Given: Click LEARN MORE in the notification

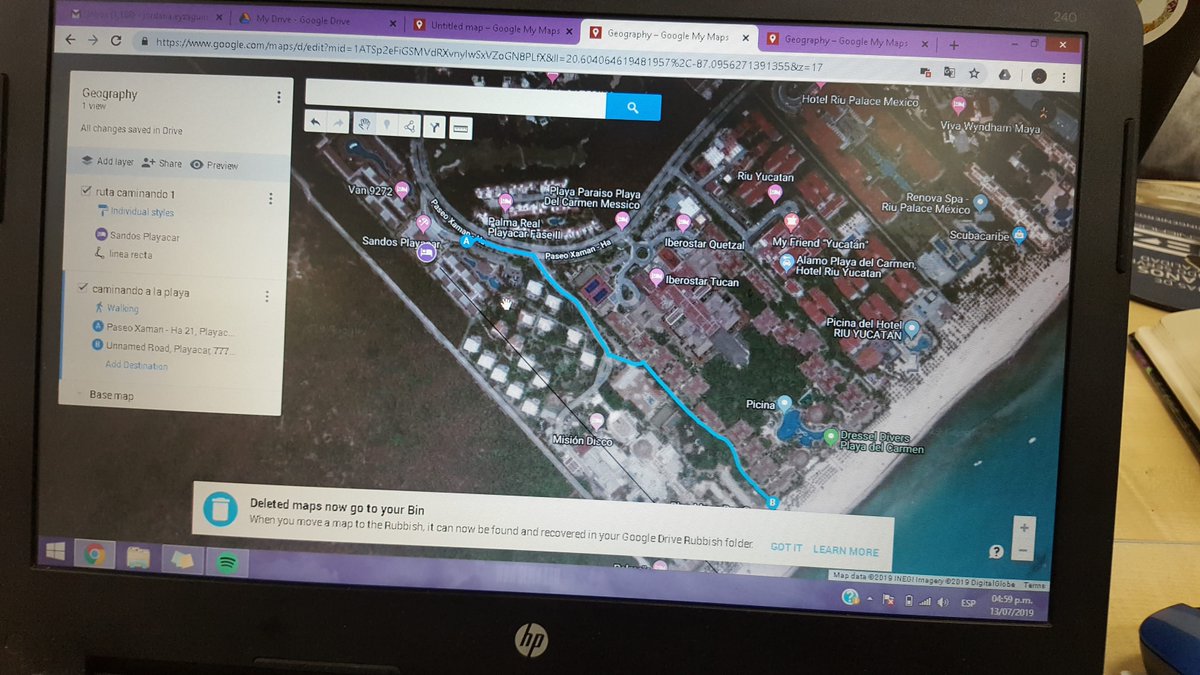Looking at the screenshot, I should pos(846,551).
